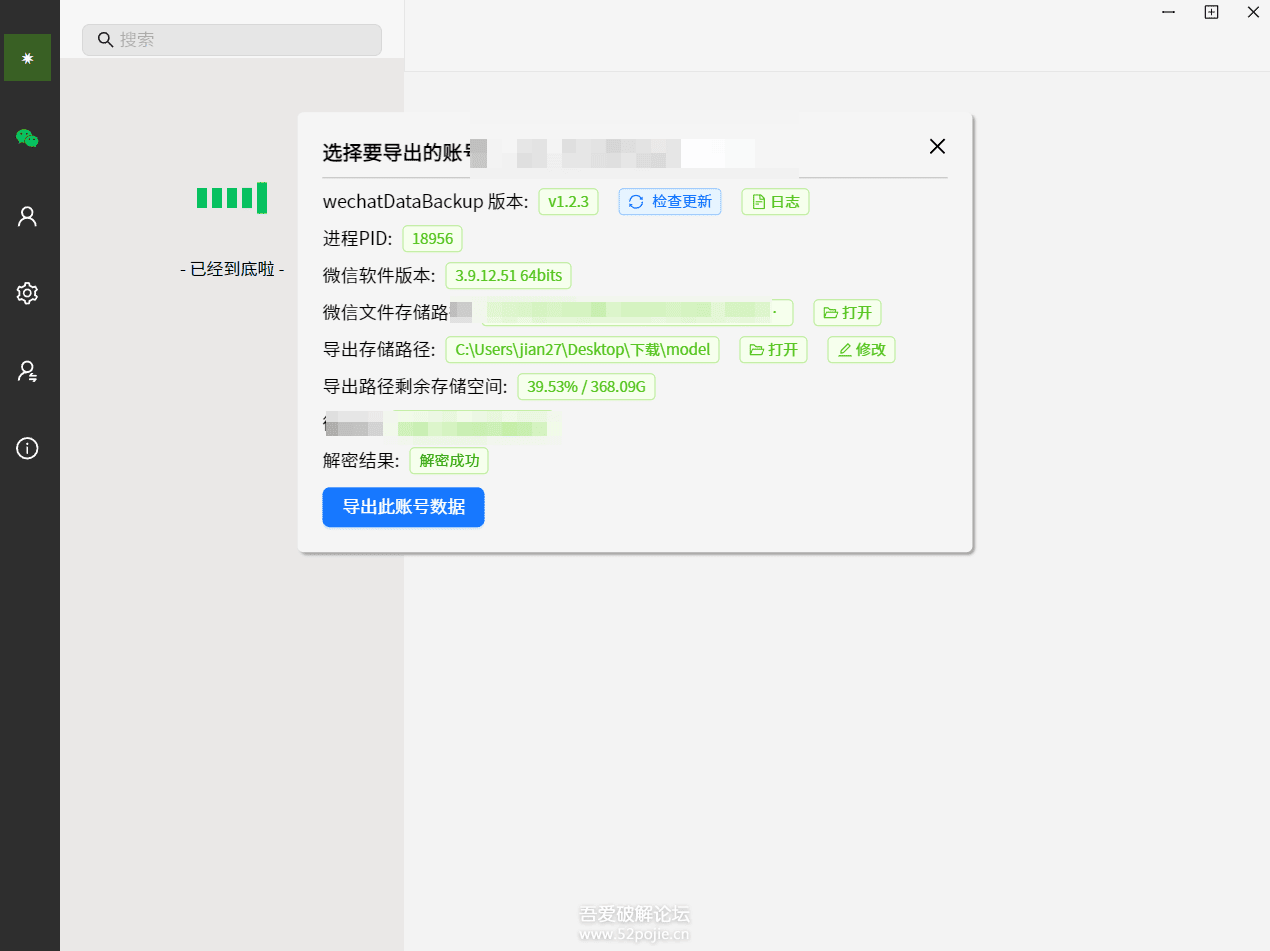Maximize the application window
Image resolution: width=1270 pixels, height=951 pixels.
point(1211,12)
